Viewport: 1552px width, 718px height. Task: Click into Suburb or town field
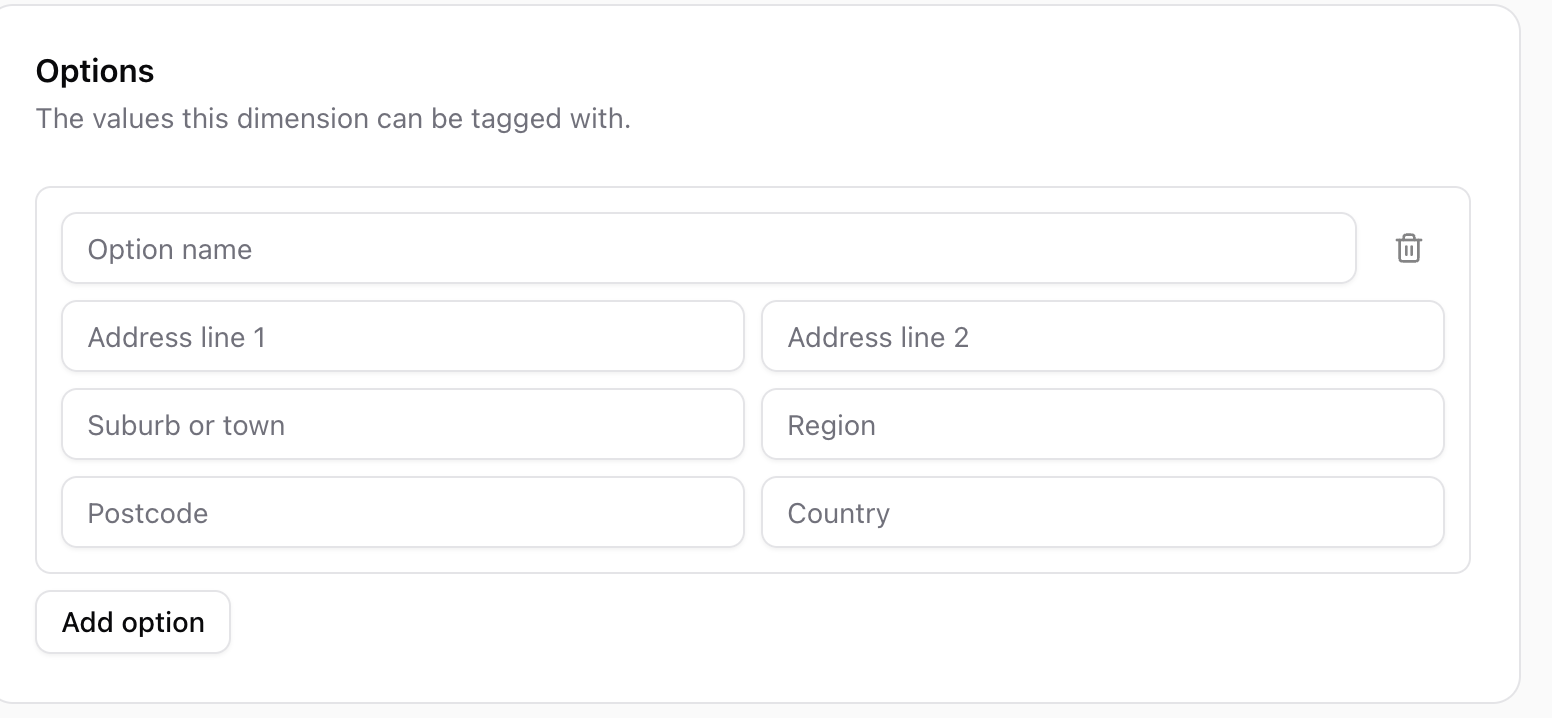[403, 424]
